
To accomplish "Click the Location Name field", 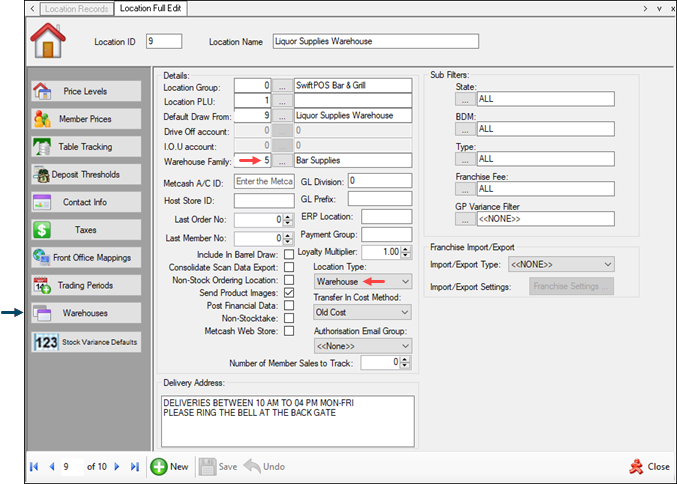I will (x=376, y=41).
